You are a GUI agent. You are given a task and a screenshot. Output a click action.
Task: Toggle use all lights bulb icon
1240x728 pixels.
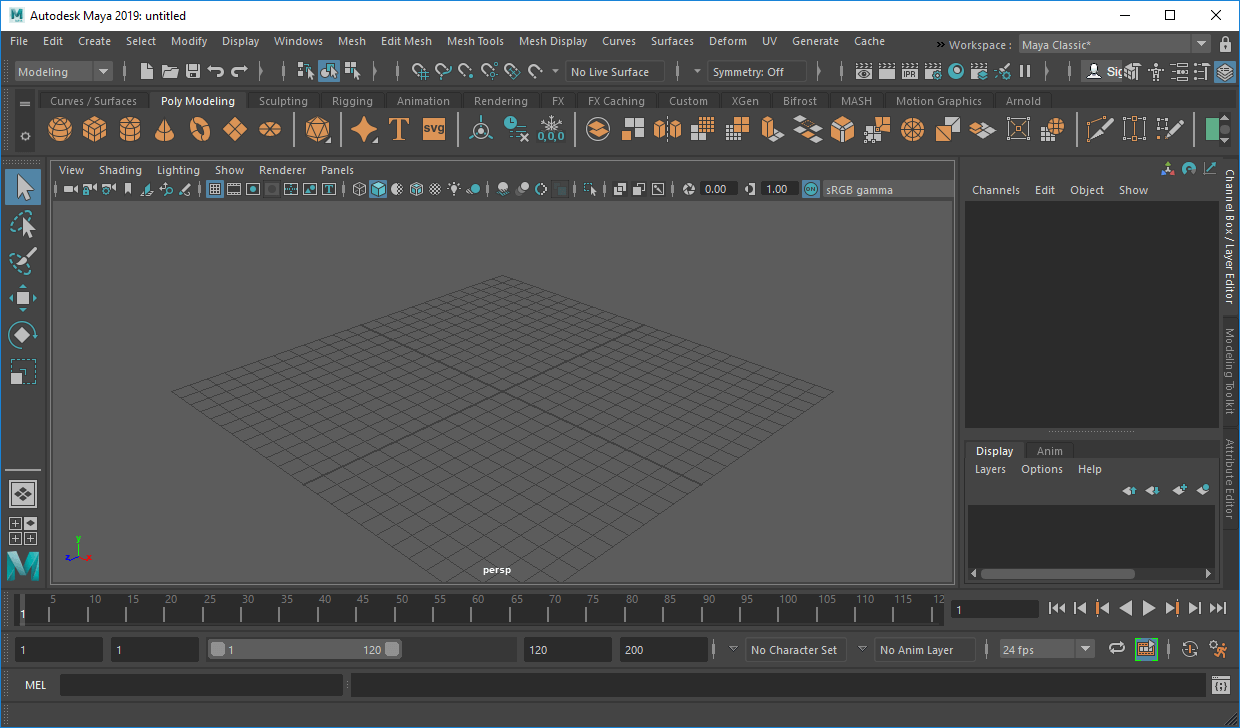tap(455, 189)
